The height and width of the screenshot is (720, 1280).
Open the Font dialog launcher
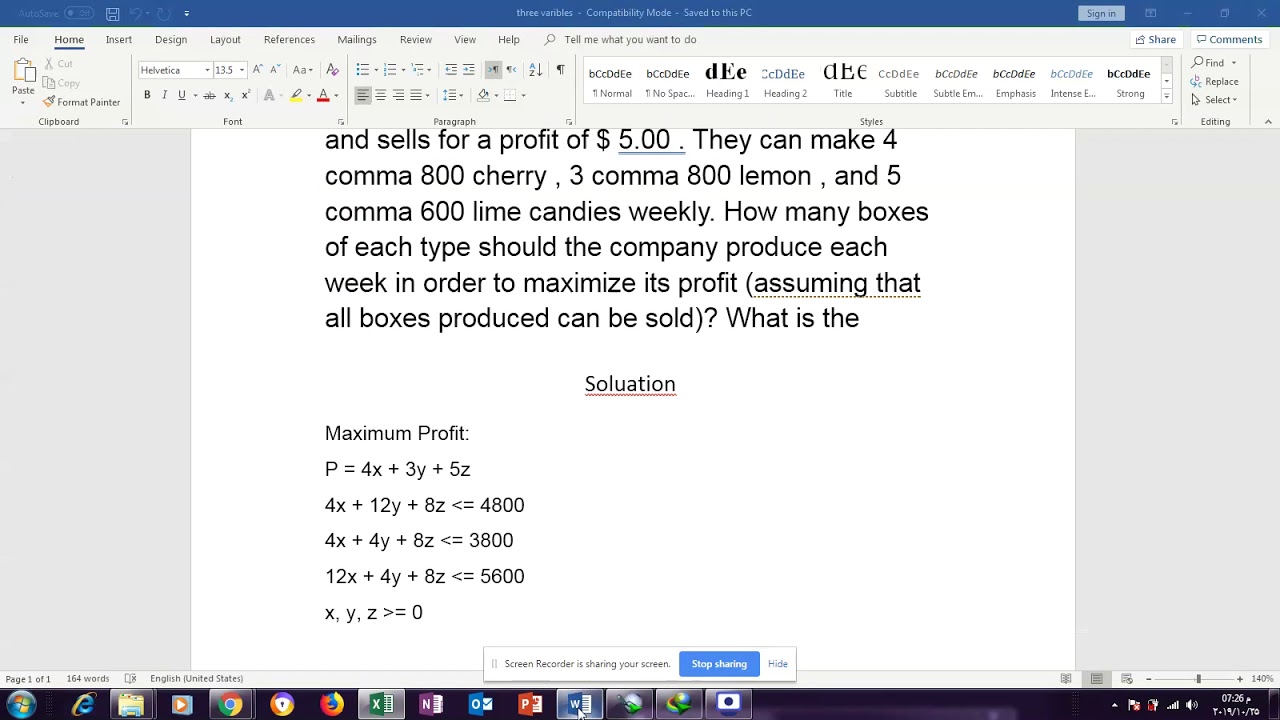click(x=341, y=122)
